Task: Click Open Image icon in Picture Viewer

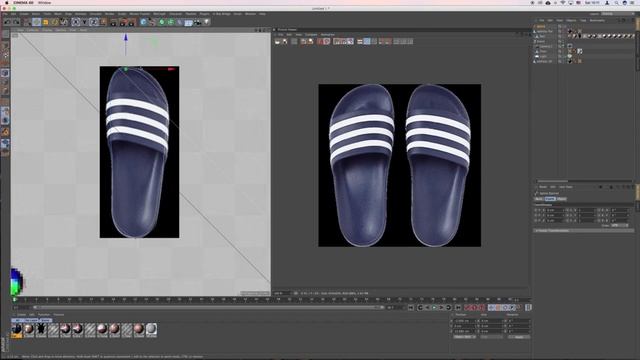Action: point(278,41)
